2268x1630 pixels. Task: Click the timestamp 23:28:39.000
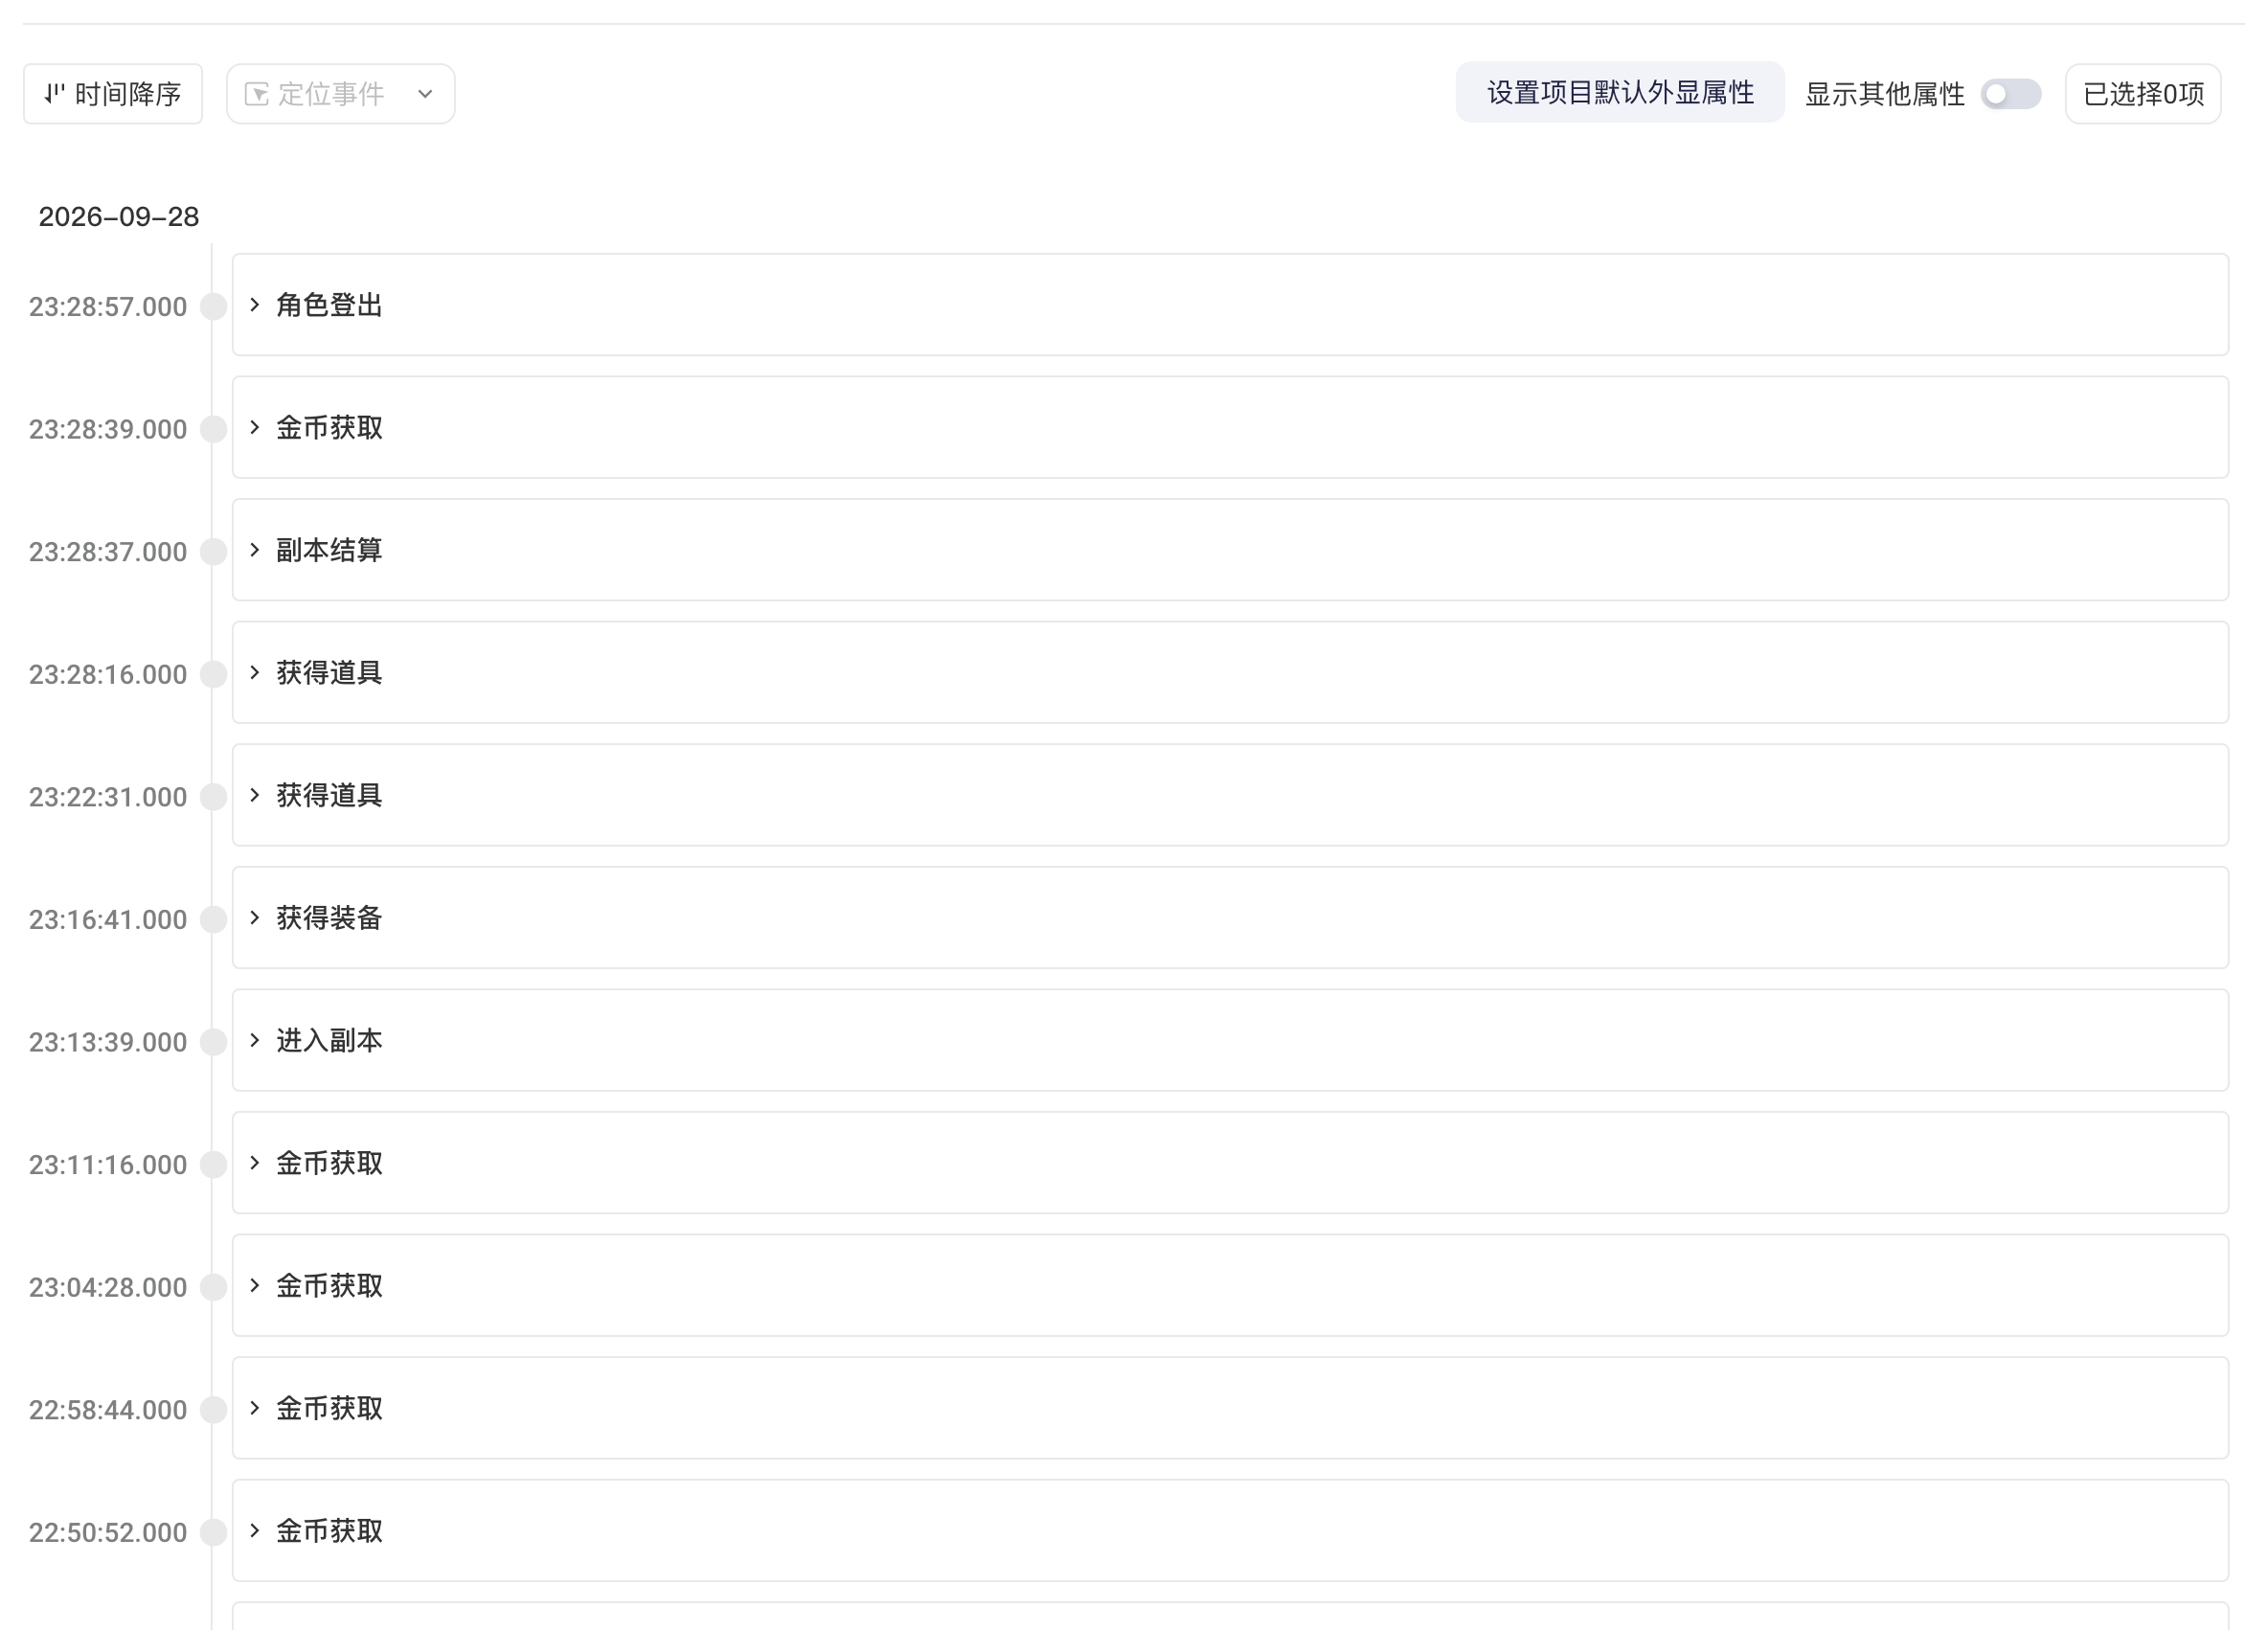coord(108,430)
